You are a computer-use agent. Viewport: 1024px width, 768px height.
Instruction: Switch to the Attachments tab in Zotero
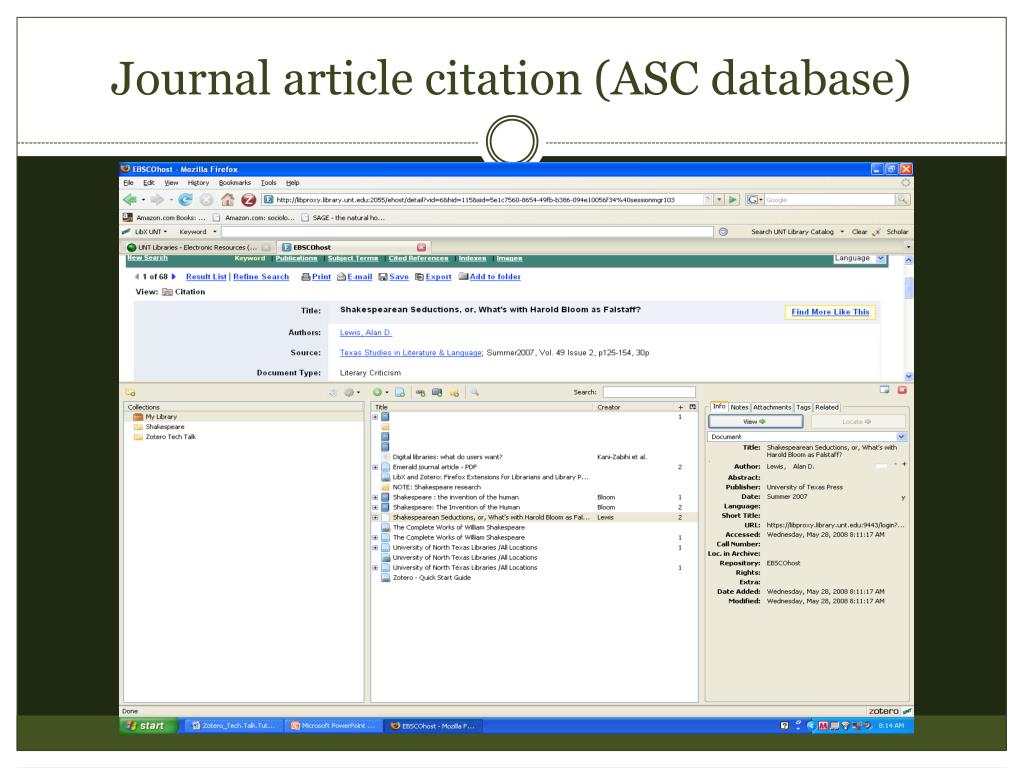click(772, 407)
